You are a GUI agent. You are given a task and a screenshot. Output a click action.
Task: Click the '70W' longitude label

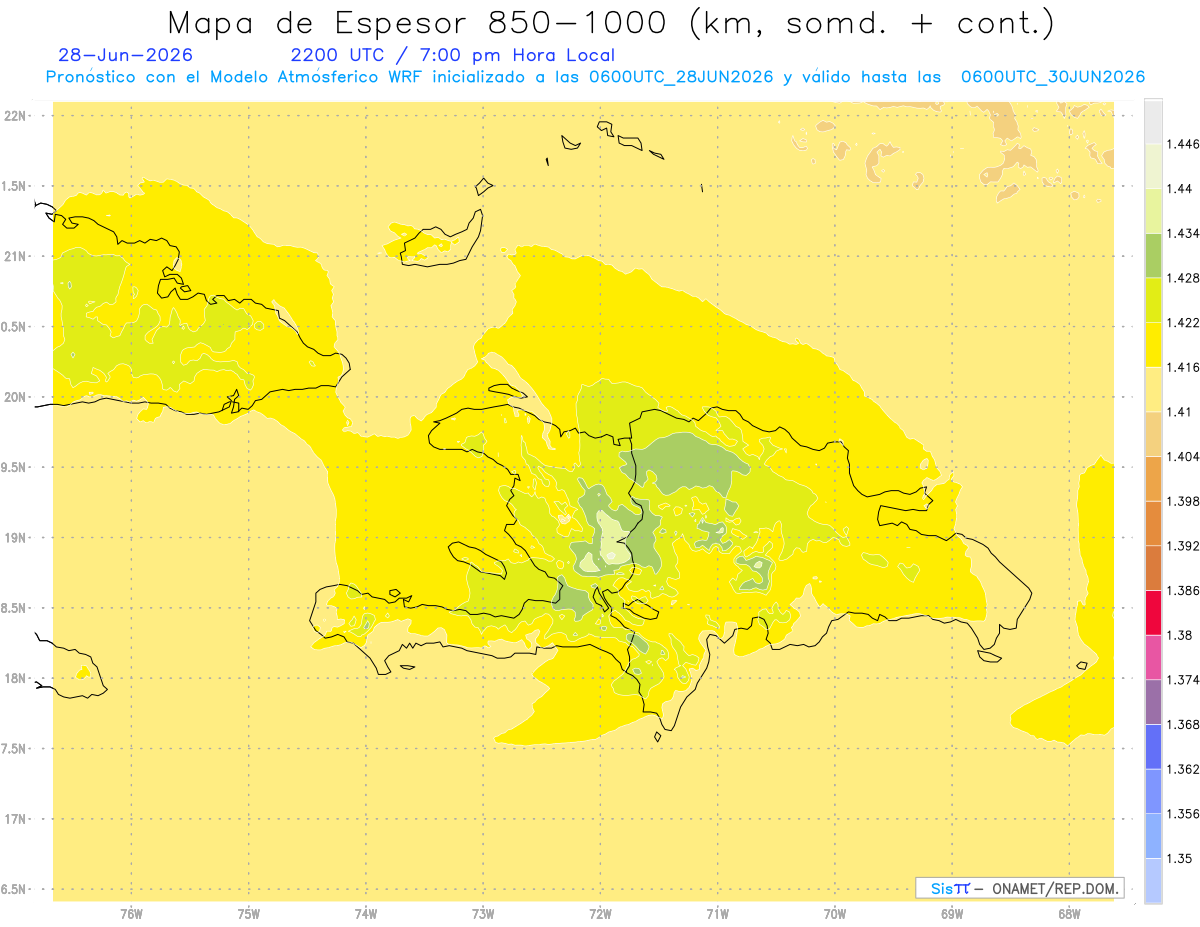click(x=835, y=915)
